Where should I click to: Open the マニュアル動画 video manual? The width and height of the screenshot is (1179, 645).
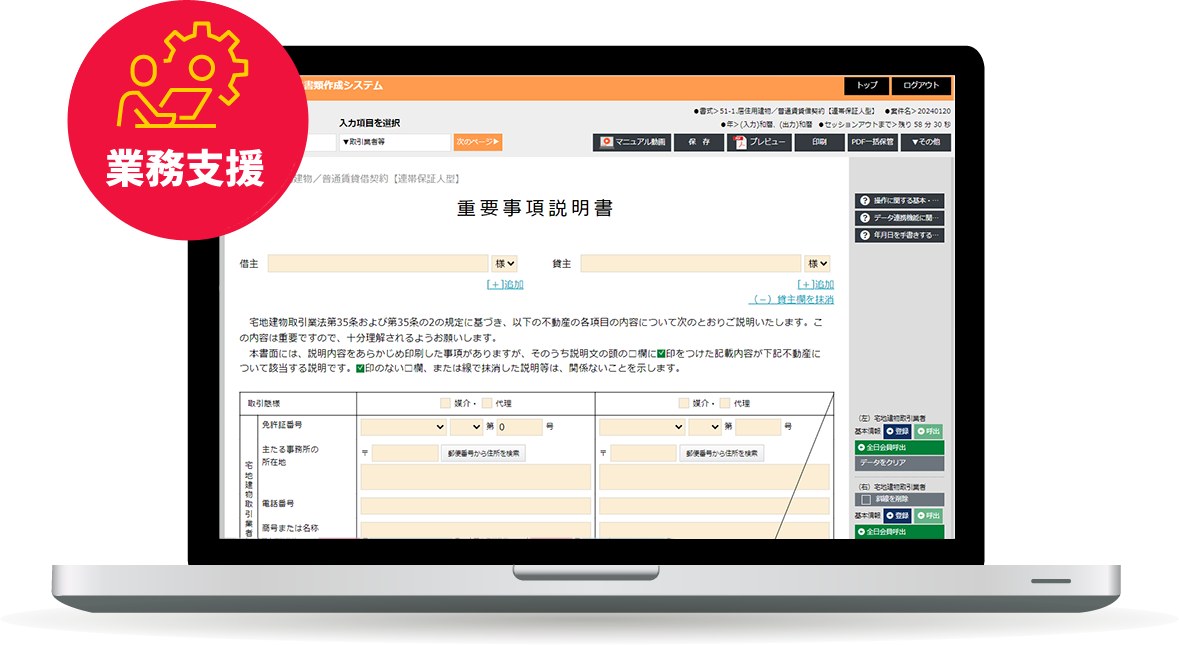click(x=632, y=143)
